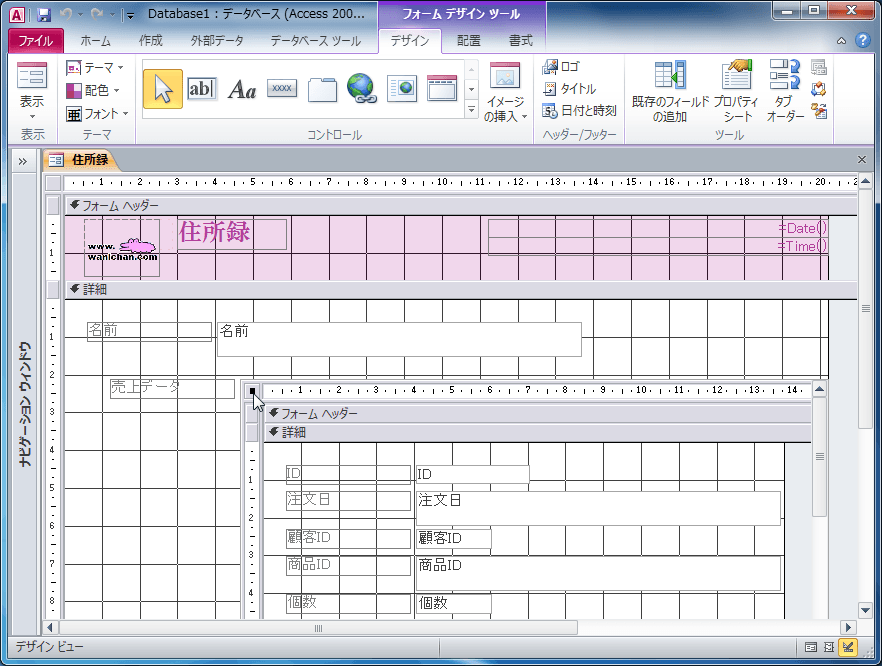
Task: Select the main form 名前 text box
Action: click(399, 340)
